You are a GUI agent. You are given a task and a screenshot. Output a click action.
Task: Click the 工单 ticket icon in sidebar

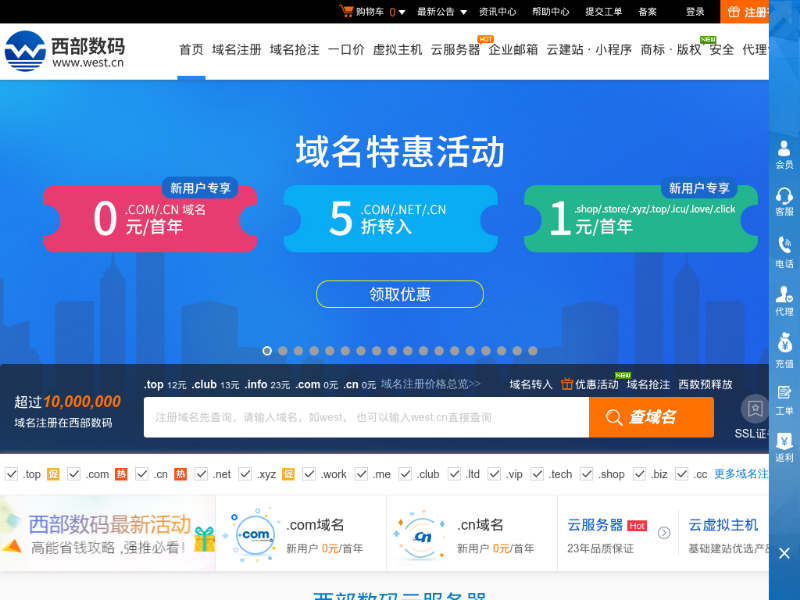(784, 395)
